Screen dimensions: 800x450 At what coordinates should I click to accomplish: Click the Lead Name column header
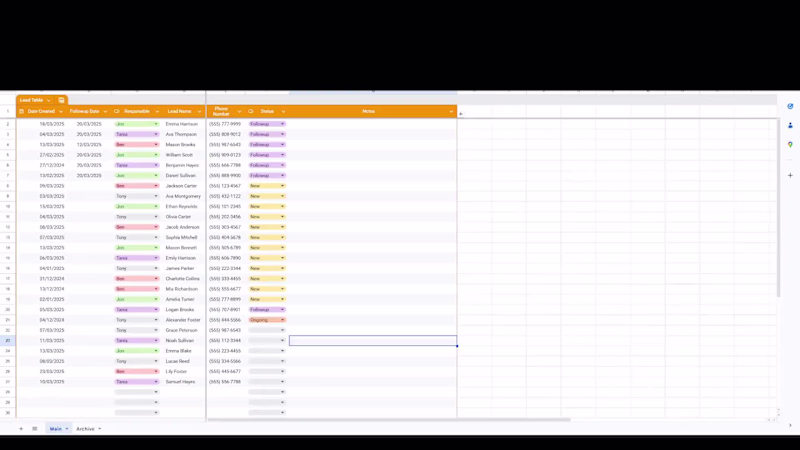179,111
